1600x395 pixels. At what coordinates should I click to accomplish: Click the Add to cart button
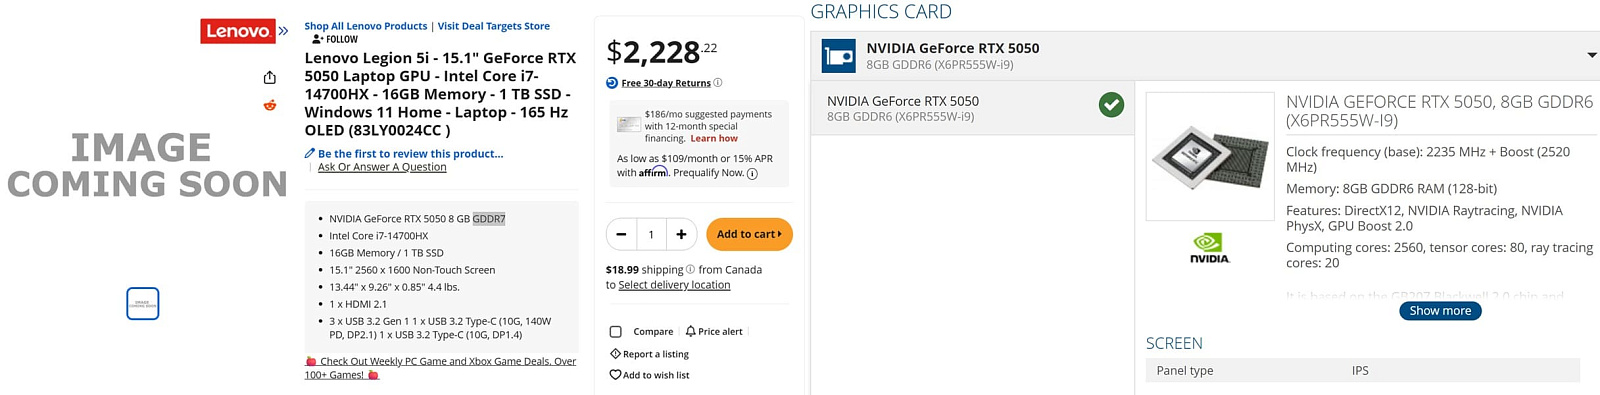coord(749,234)
